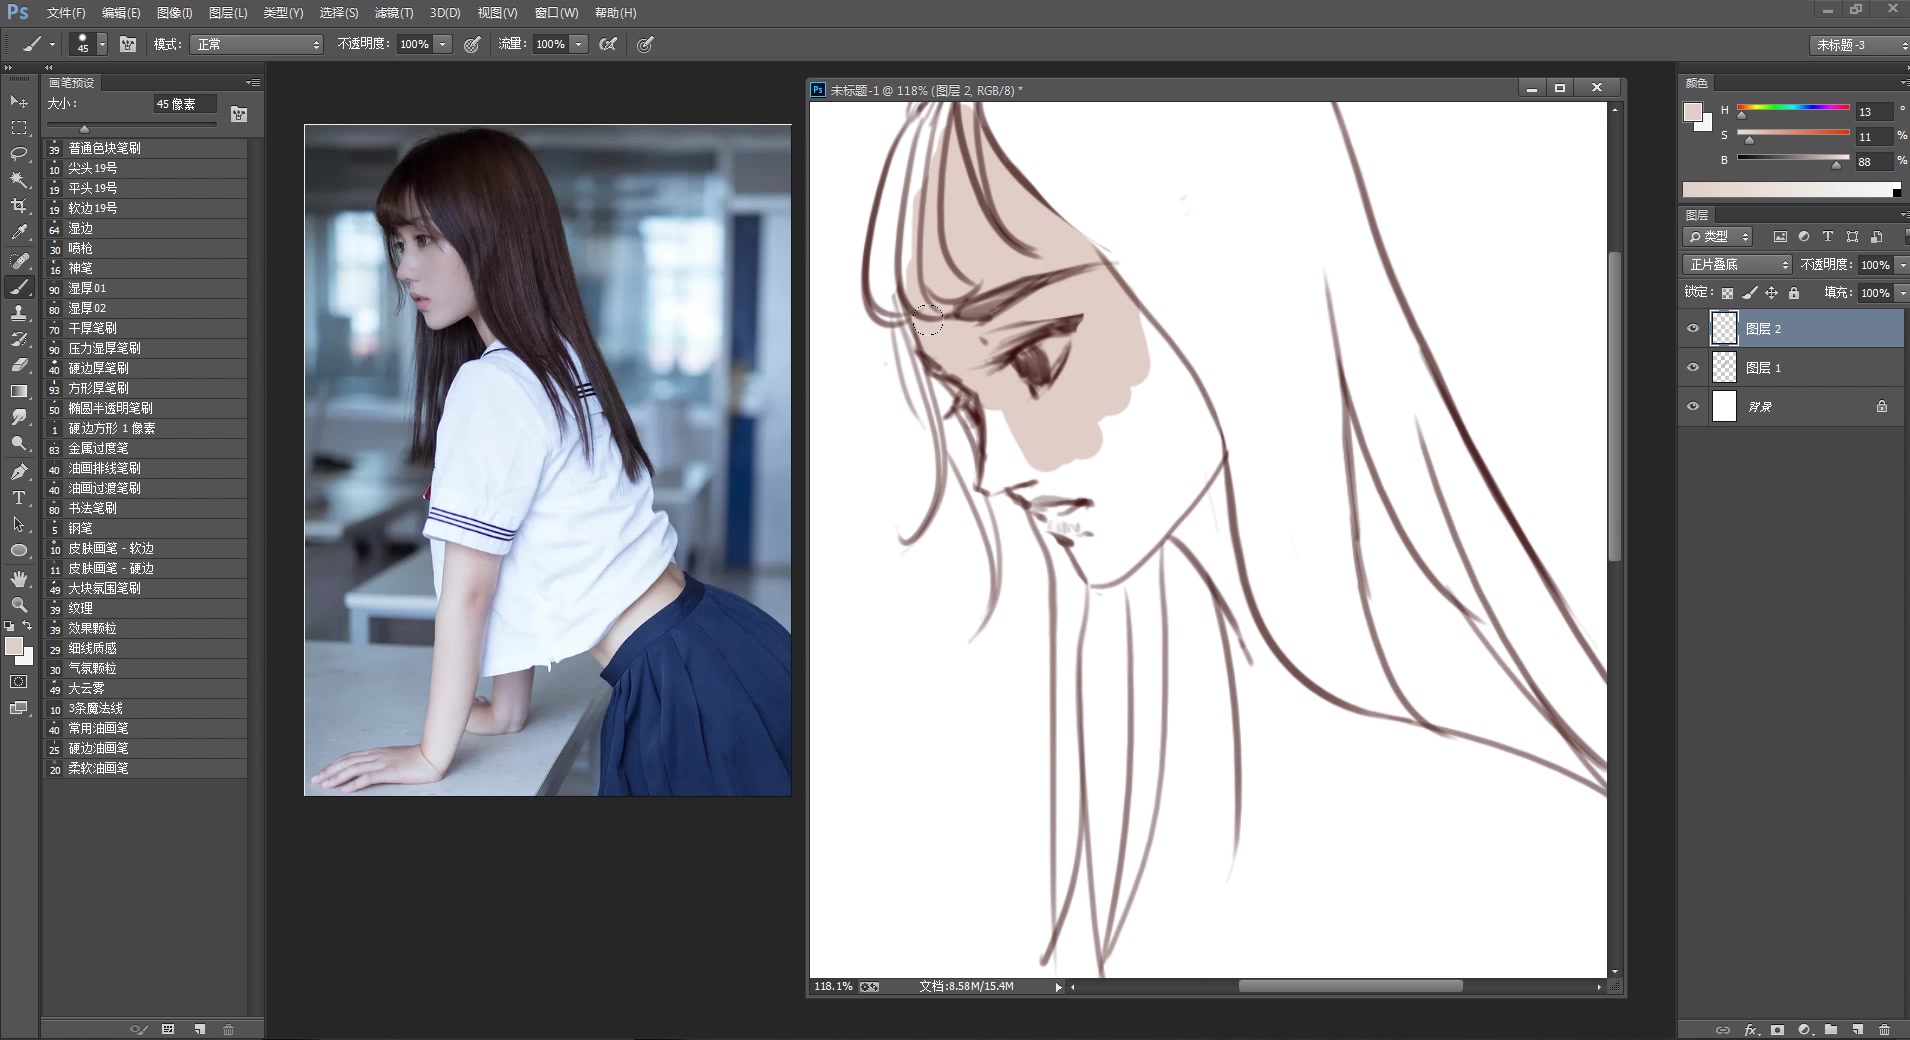Choose the 喷枪 brush preset
Screen dimensions: 1910x1040
coord(146,248)
